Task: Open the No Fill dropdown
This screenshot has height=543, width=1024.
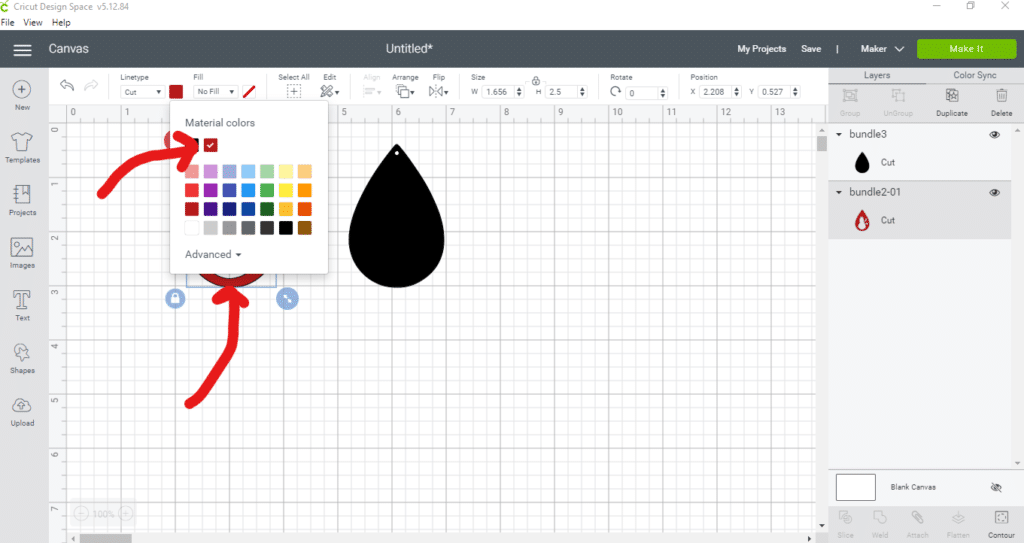Action: [x=216, y=92]
